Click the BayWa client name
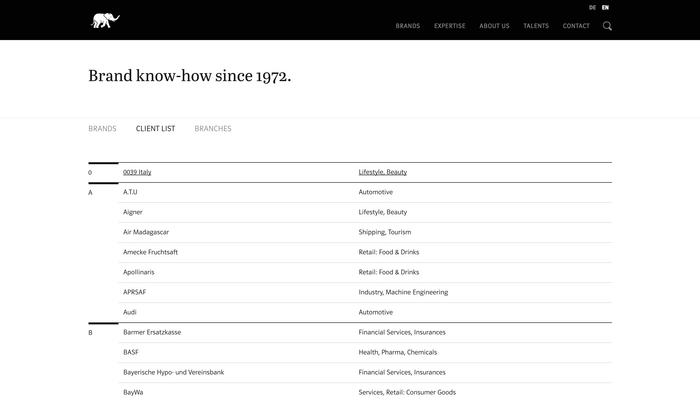 tap(133, 392)
